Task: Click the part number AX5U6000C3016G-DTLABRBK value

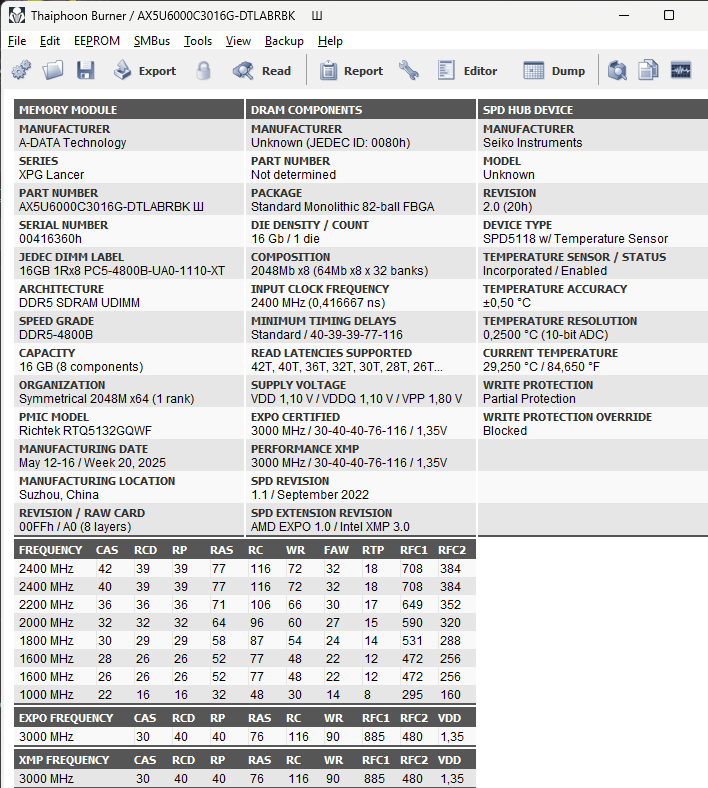Action: point(111,207)
